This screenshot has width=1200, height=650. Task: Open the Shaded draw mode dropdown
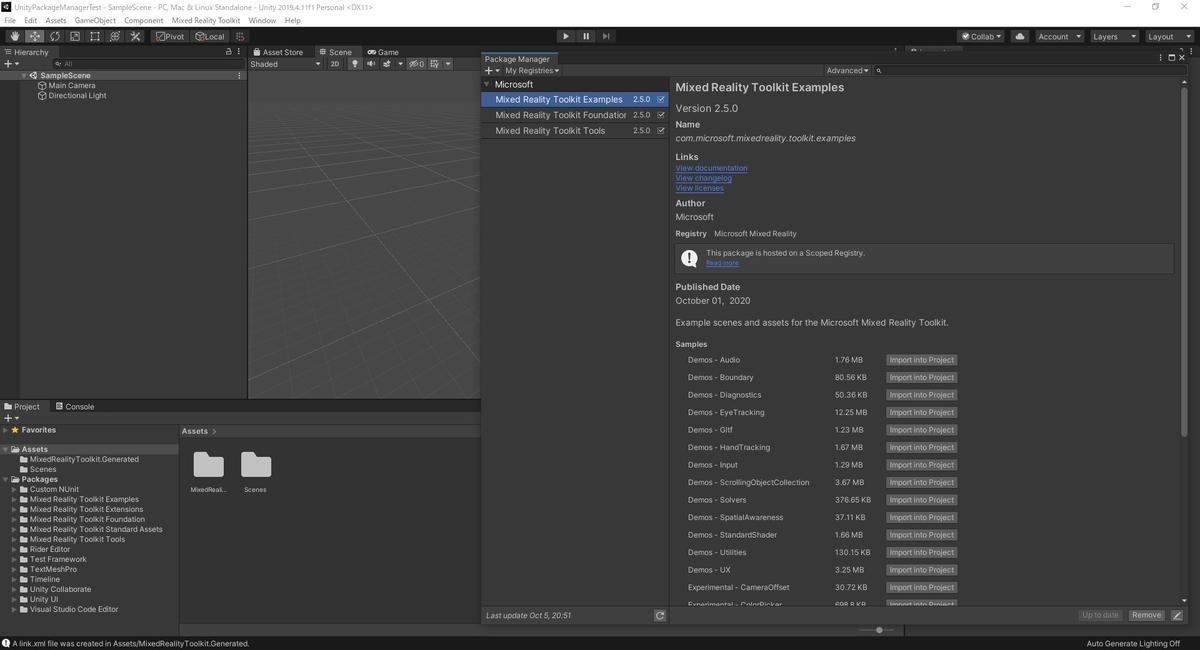click(x=286, y=64)
